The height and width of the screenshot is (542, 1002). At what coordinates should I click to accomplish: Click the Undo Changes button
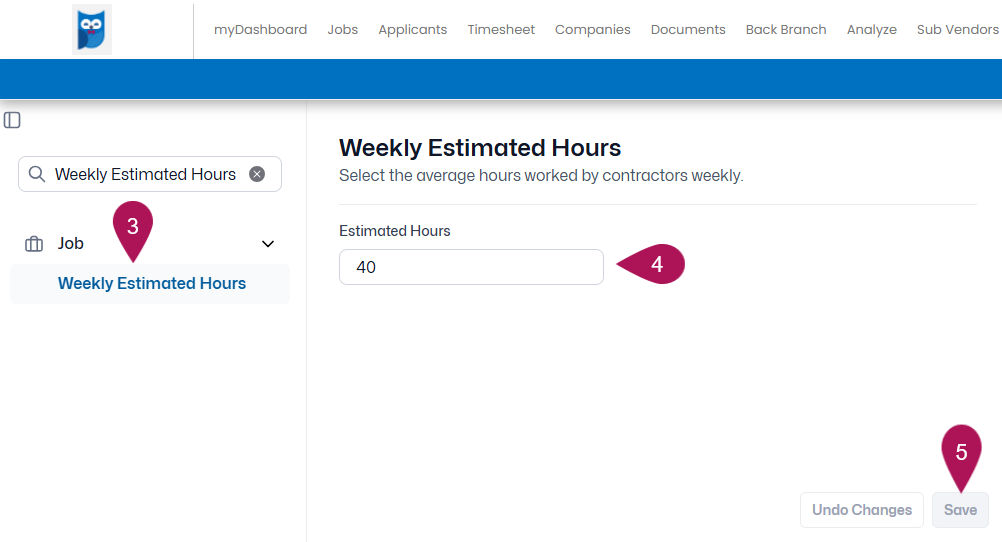861,510
